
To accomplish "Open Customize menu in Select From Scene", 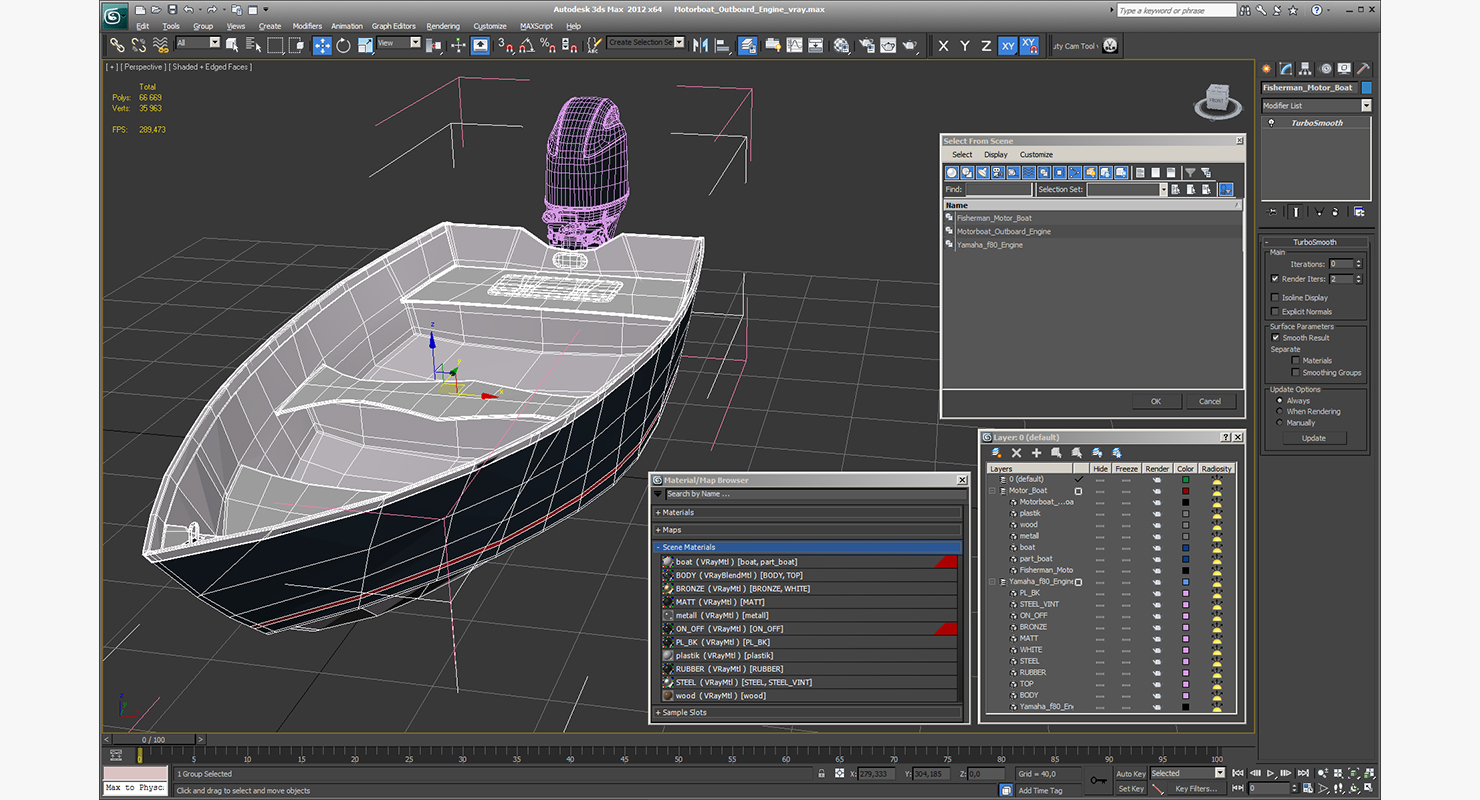I will click(x=1036, y=155).
